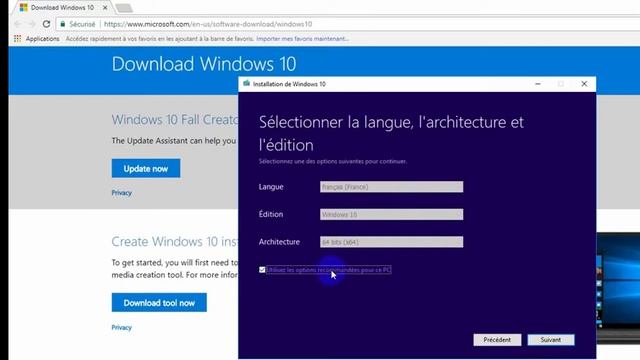The image size is (640, 360).
Task: Open the Applications grid icon in bookmarks bar
Action: tap(17, 39)
